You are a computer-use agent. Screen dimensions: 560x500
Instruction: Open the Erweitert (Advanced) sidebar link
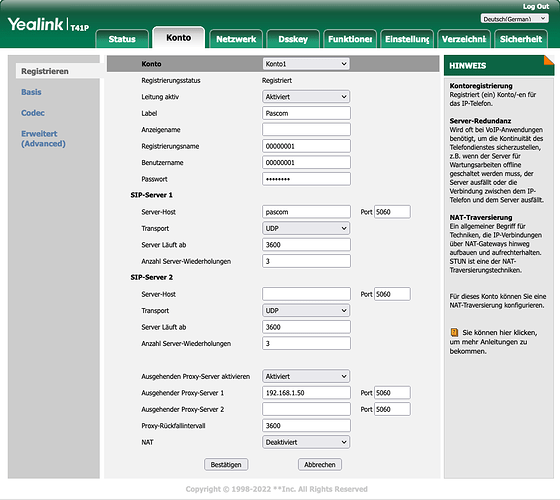click(43, 139)
